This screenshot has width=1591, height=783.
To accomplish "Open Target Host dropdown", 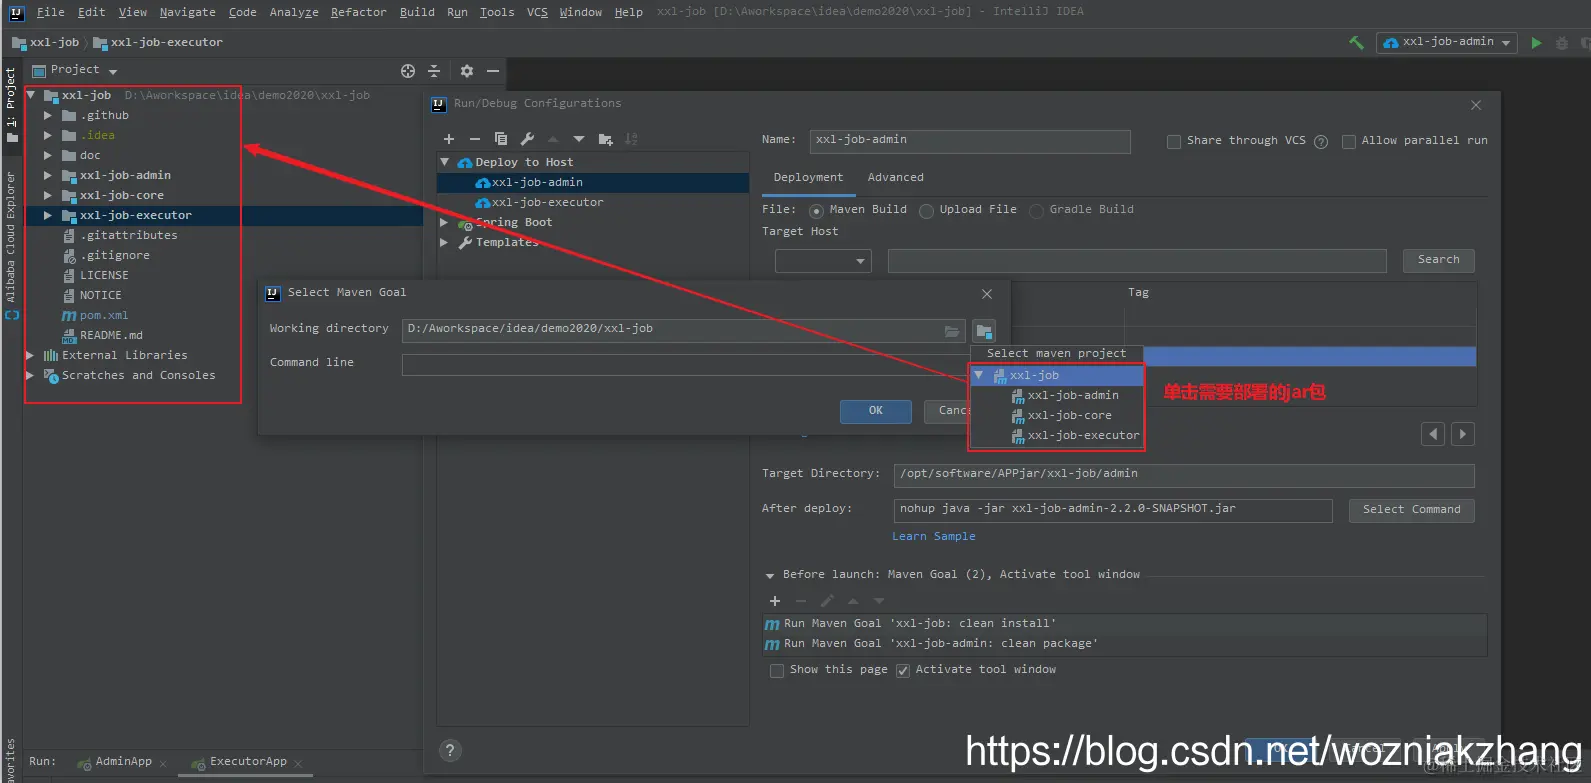I will coord(823,261).
